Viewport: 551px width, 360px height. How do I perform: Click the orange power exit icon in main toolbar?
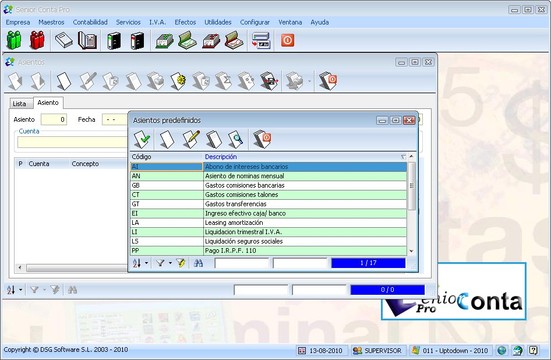287,40
